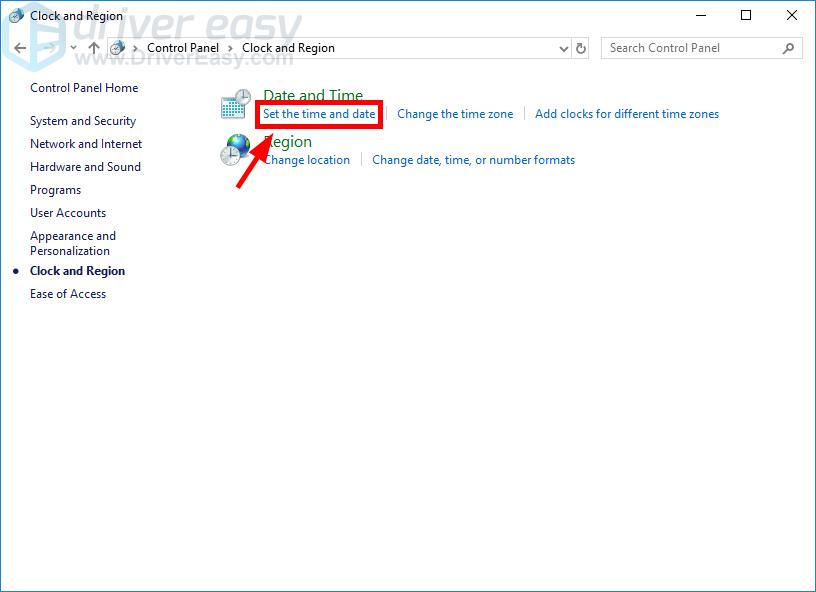Open Hardware and Sound category
Screen dimensions: 816x592
tap(85, 167)
